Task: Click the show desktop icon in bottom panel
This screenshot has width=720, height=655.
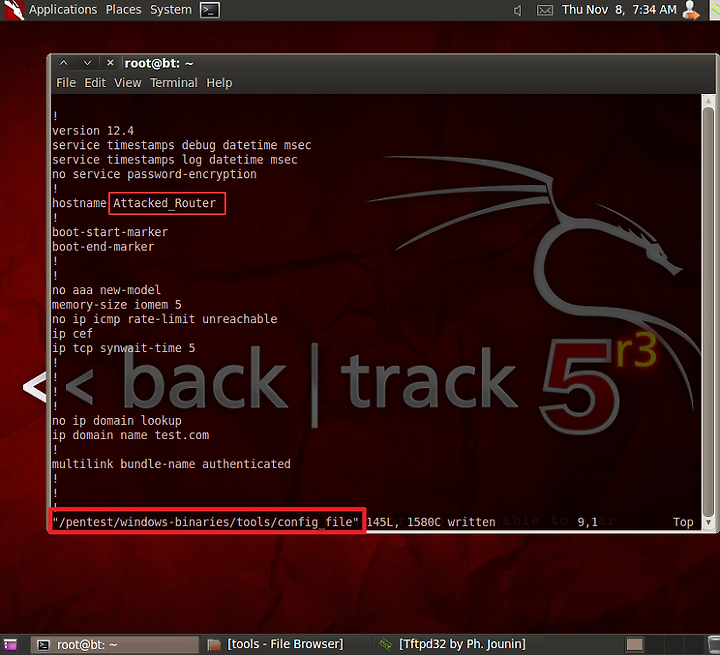Action: click(10, 644)
